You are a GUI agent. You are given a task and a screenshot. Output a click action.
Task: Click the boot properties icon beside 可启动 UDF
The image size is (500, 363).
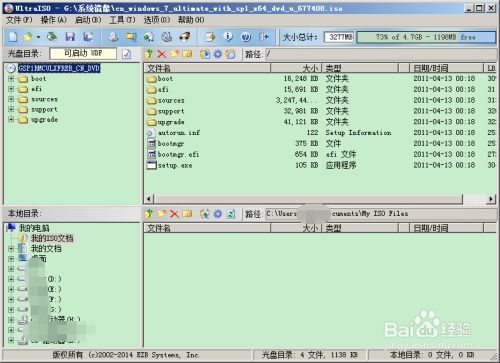click(126, 54)
